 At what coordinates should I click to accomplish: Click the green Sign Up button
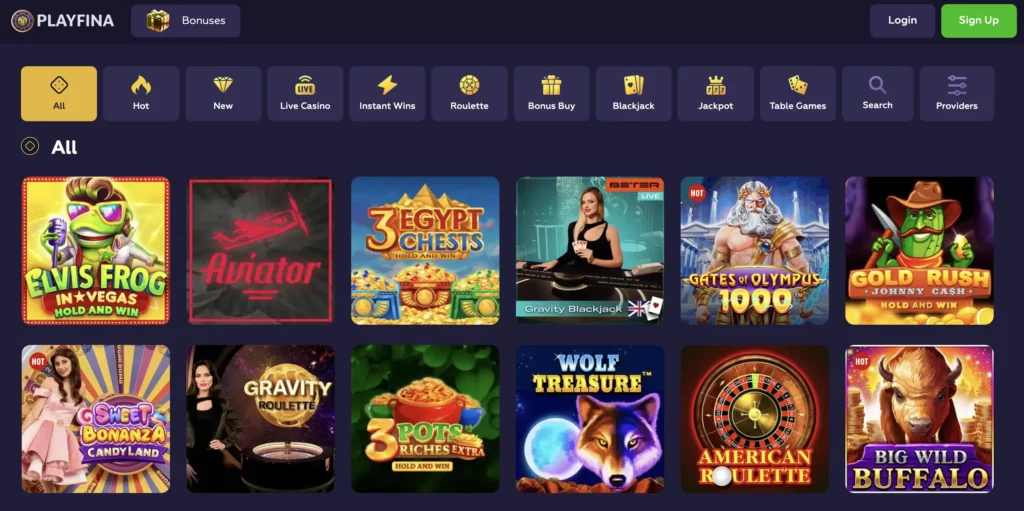(978, 21)
